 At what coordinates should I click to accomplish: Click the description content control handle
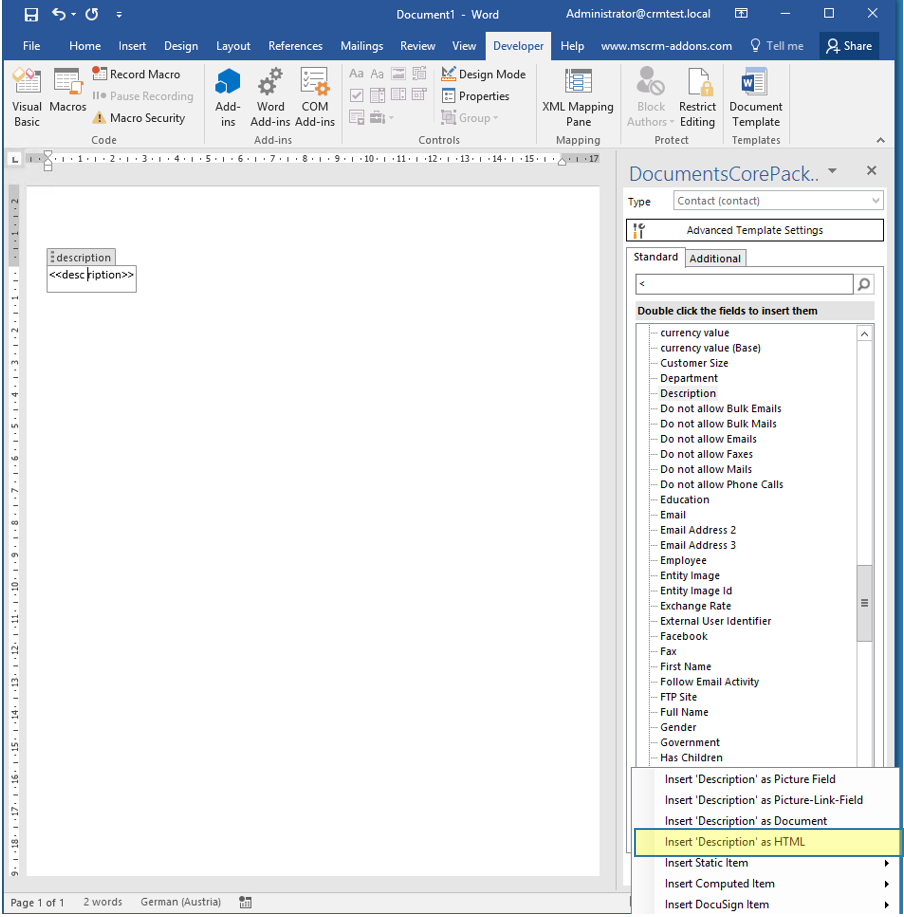(81, 257)
